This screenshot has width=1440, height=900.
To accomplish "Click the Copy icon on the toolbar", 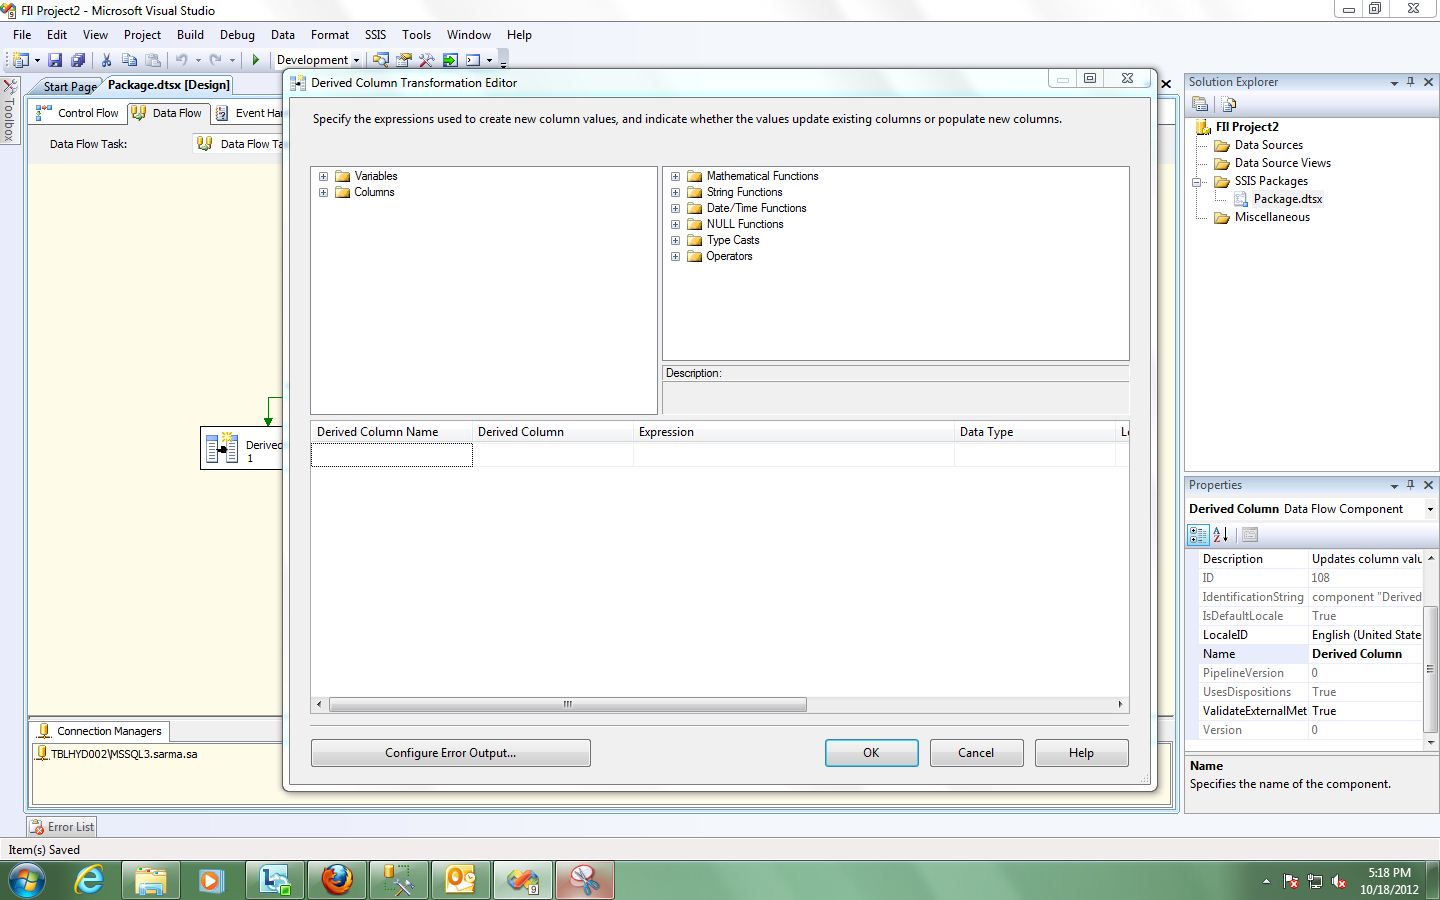I will [129, 60].
